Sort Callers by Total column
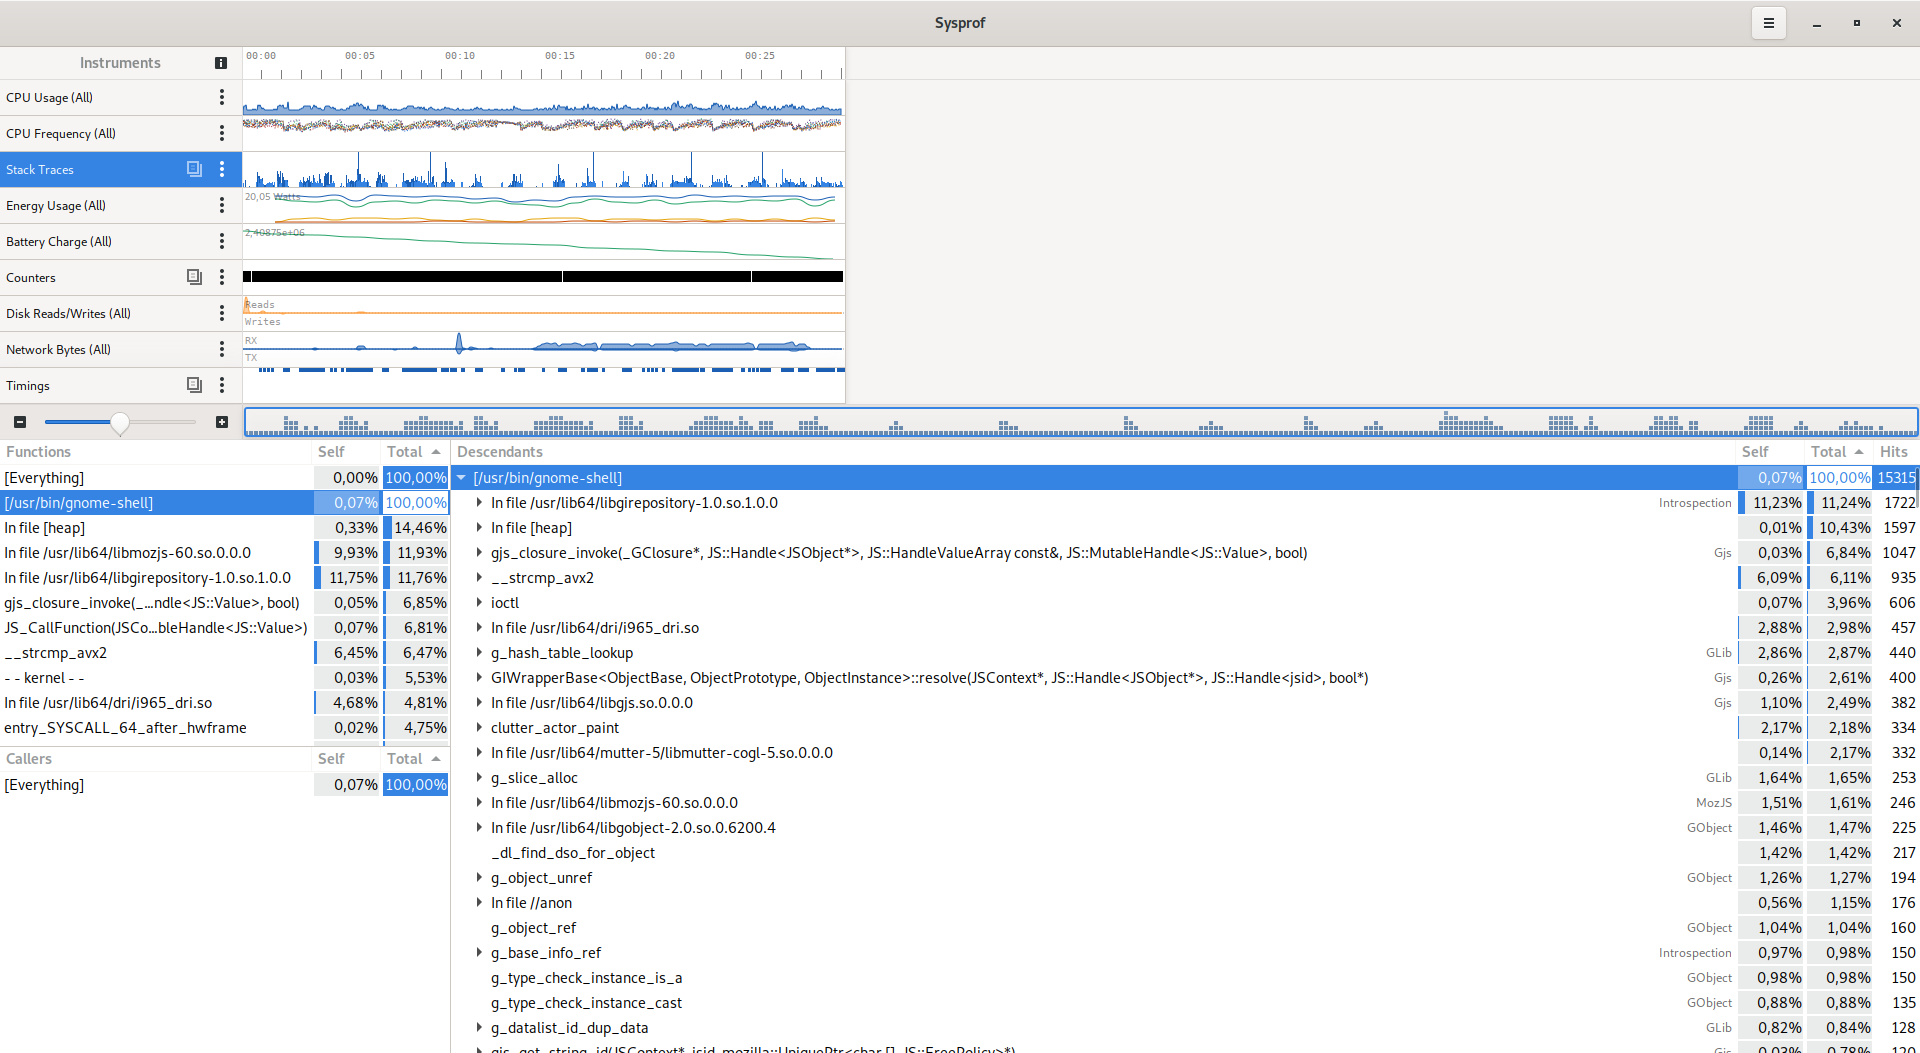Image resolution: width=1920 pixels, height=1053 pixels. pos(415,759)
